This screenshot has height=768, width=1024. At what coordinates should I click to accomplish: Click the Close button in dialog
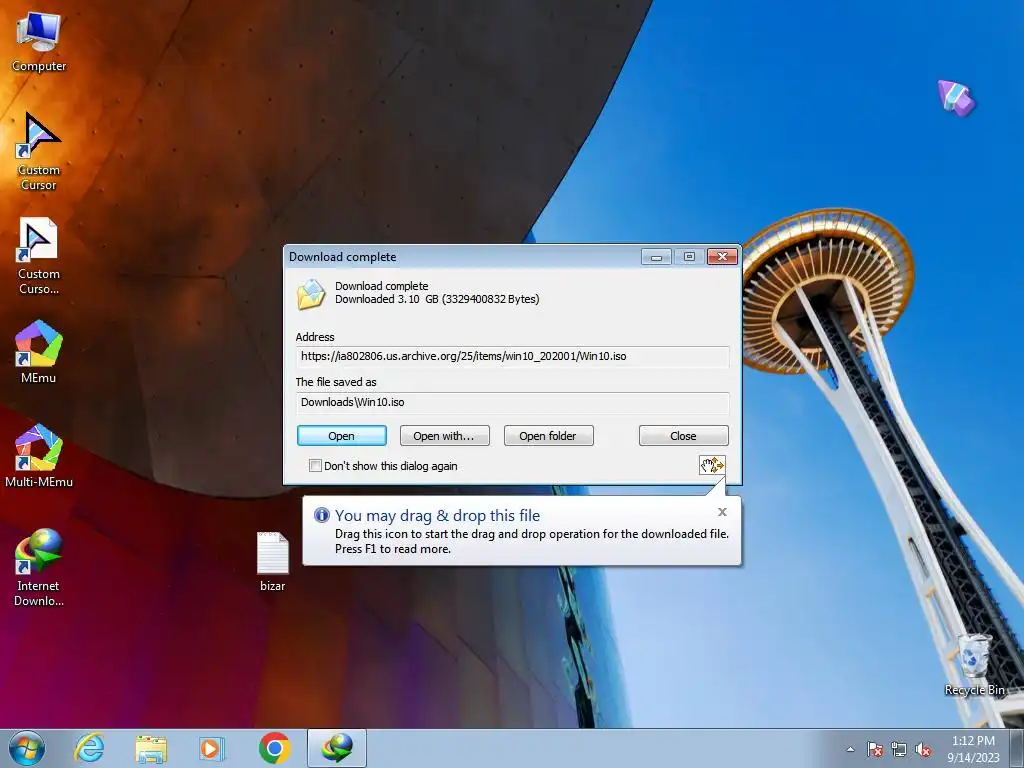point(683,436)
